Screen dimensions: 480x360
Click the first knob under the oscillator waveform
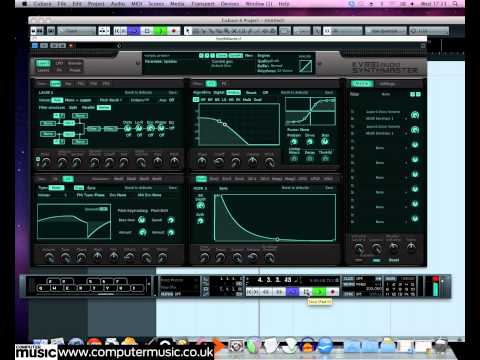click(49, 257)
